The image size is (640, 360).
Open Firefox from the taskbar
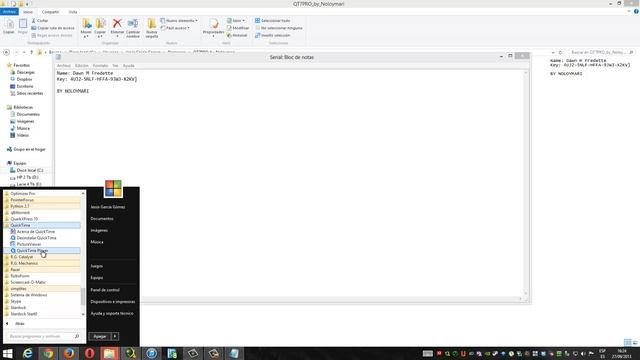click(x=69, y=353)
